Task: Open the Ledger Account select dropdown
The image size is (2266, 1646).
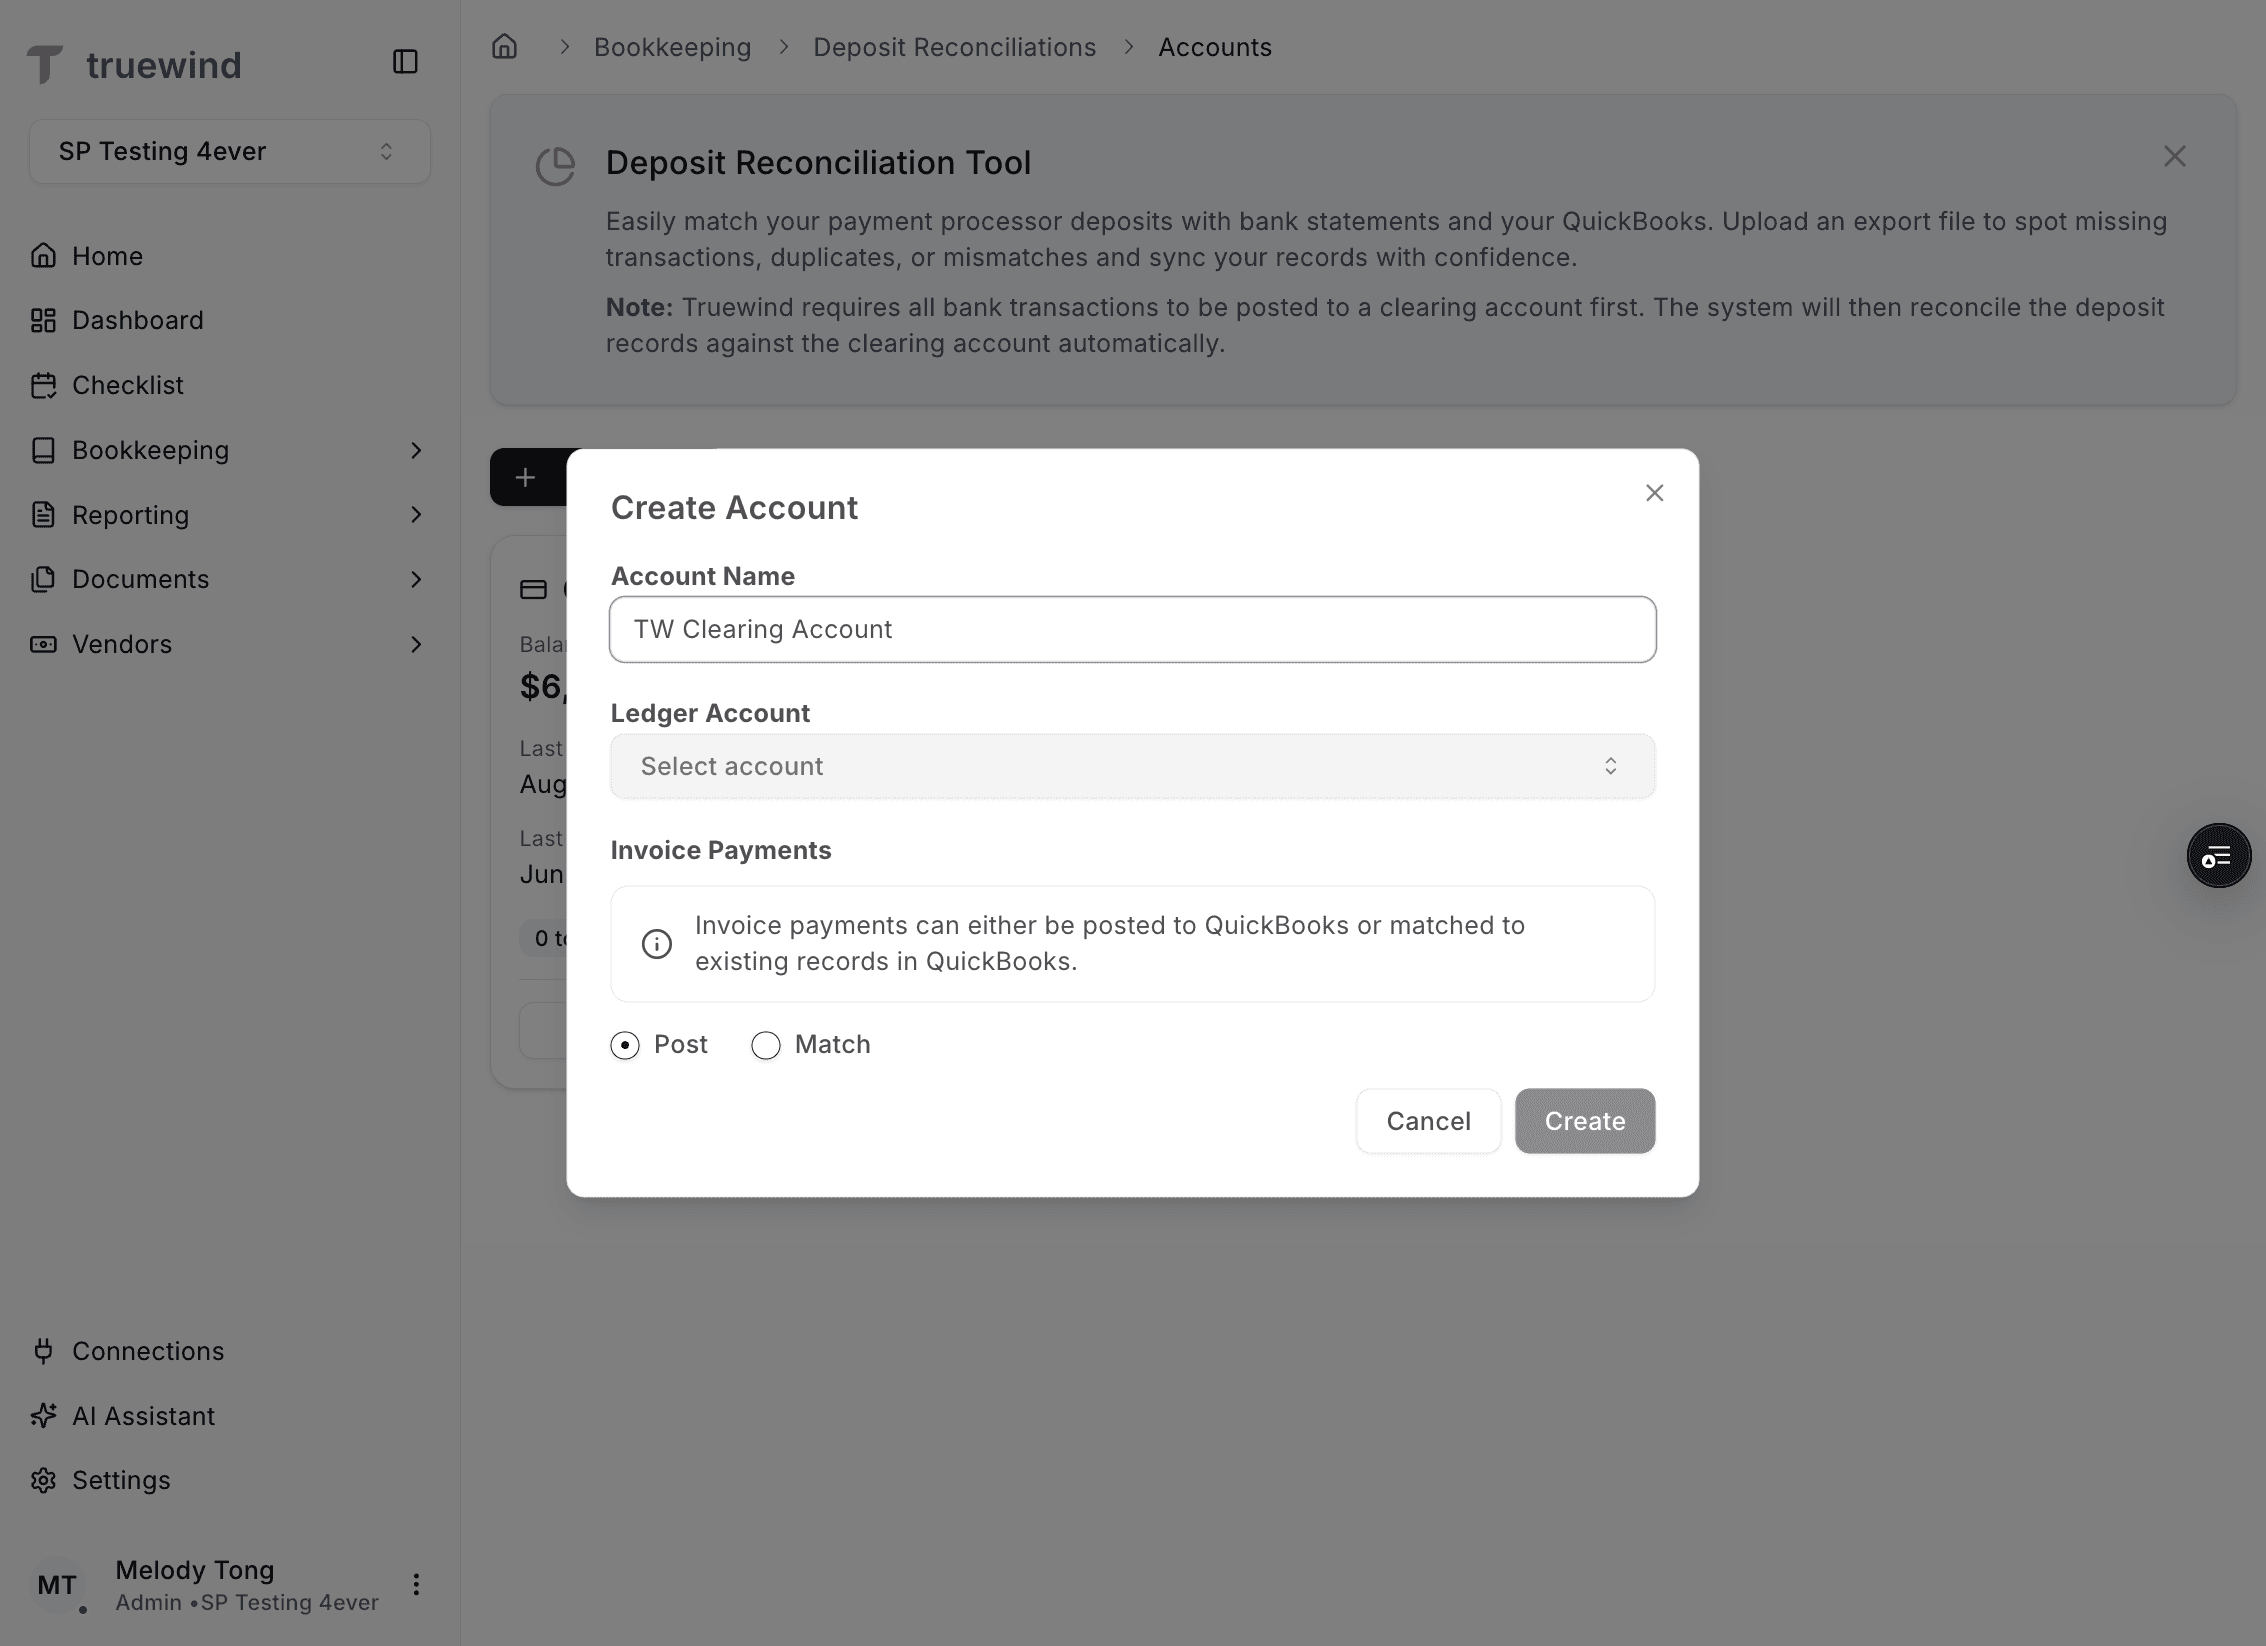Action: click(x=1132, y=766)
